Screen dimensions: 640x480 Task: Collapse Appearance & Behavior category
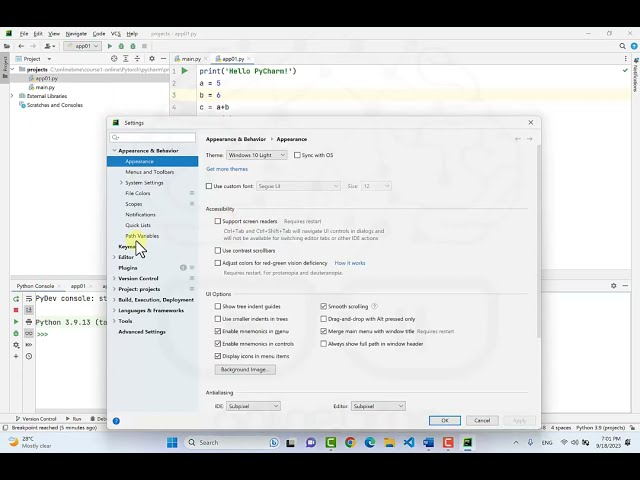coord(114,151)
